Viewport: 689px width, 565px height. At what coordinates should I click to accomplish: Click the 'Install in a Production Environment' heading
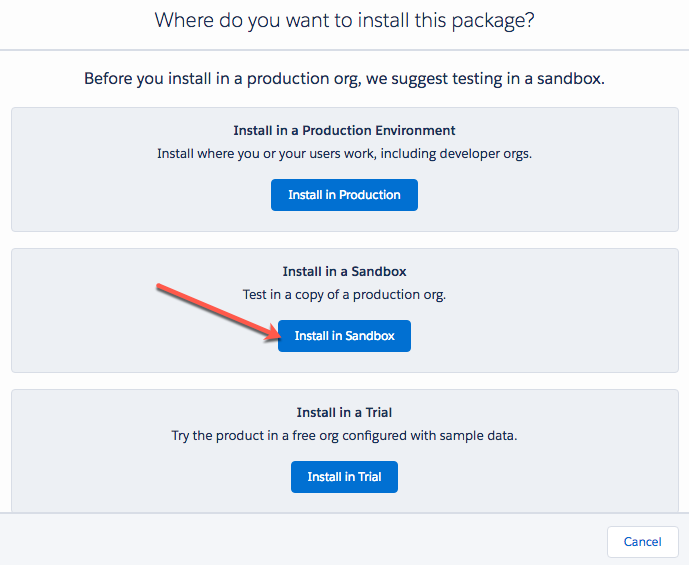coord(344,130)
